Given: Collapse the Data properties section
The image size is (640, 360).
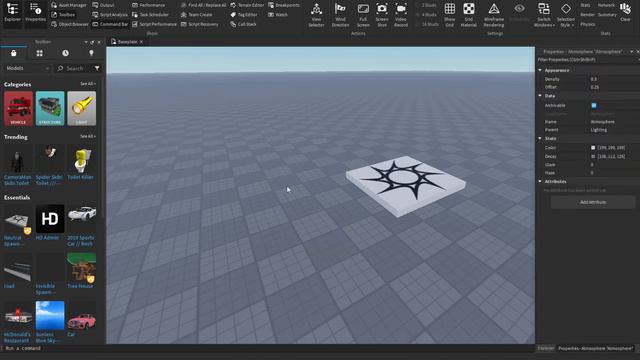Looking at the screenshot, I should [x=540, y=96].
